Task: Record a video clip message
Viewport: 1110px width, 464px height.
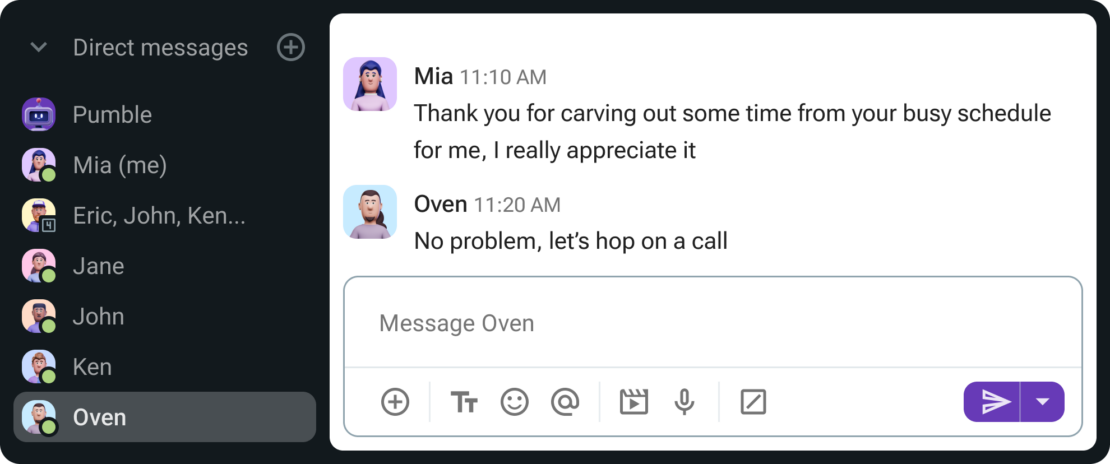Action: 634,402
